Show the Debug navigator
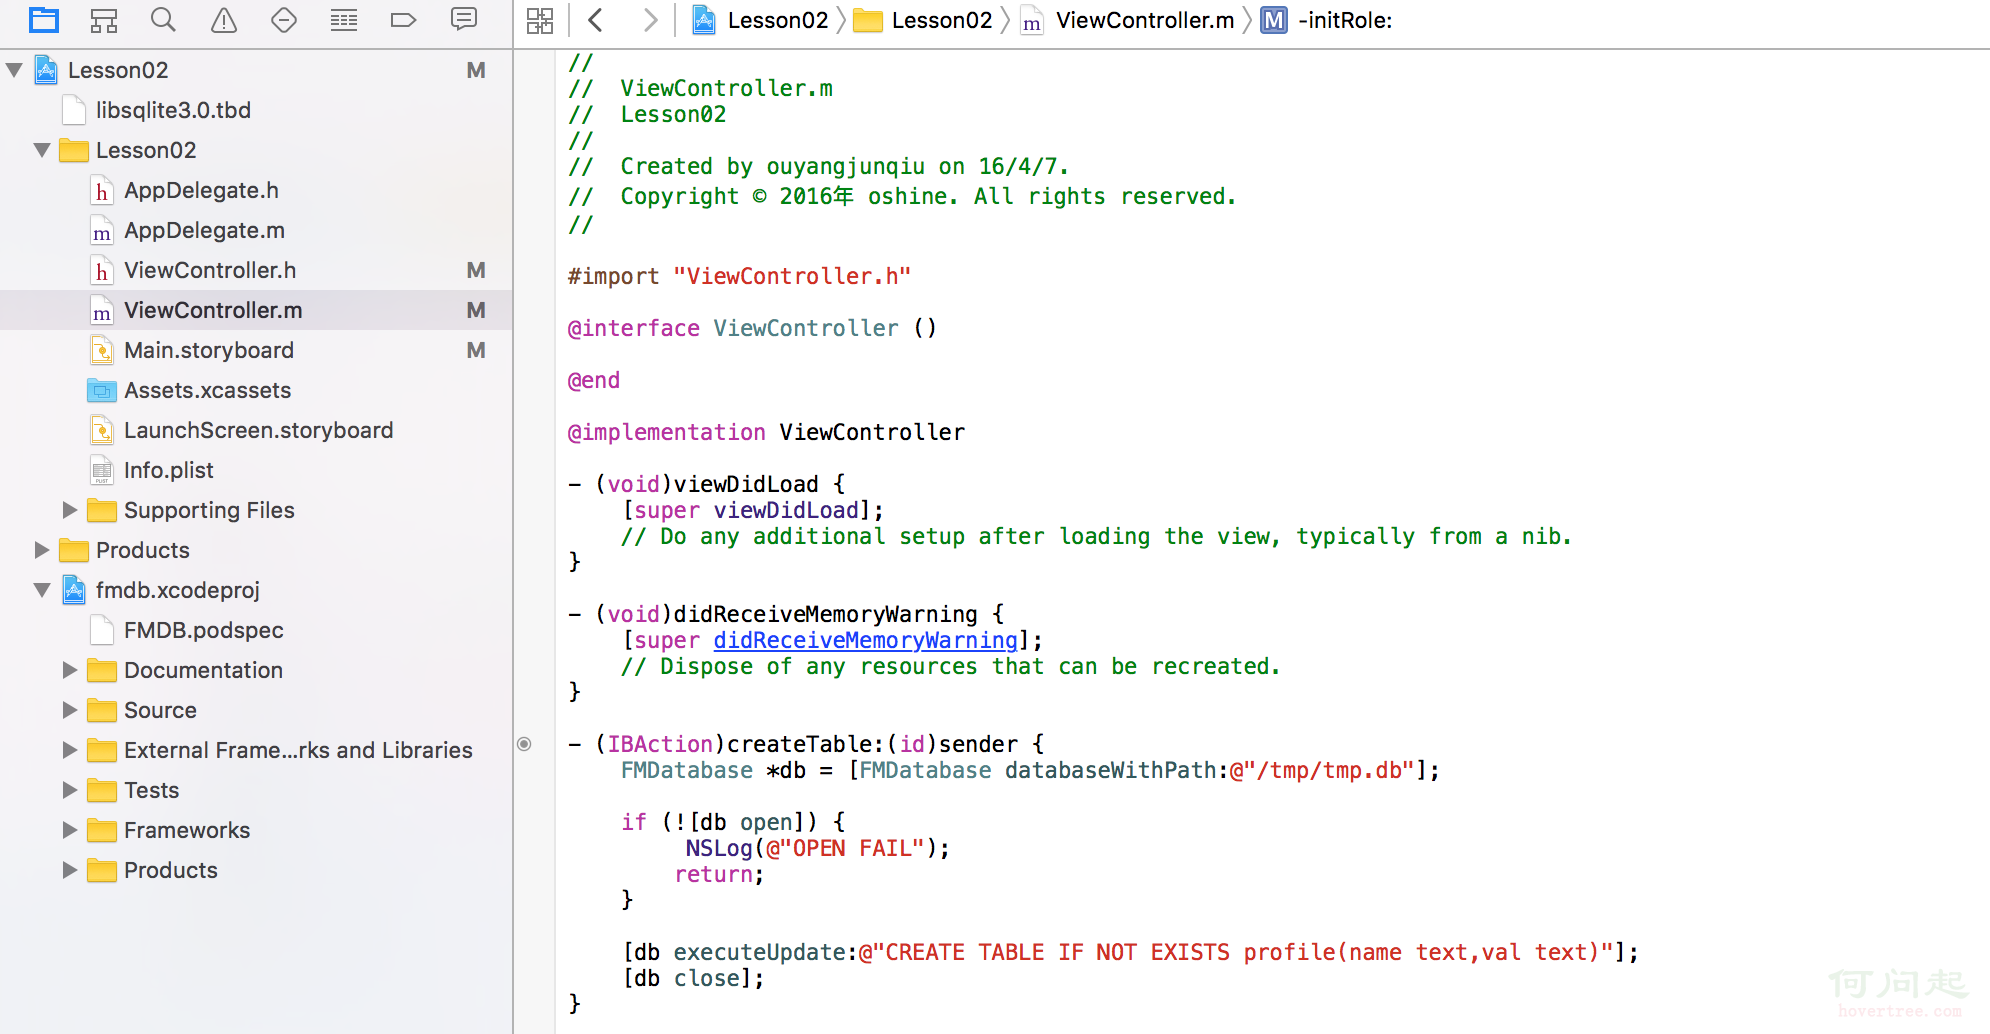 (344, 20)
